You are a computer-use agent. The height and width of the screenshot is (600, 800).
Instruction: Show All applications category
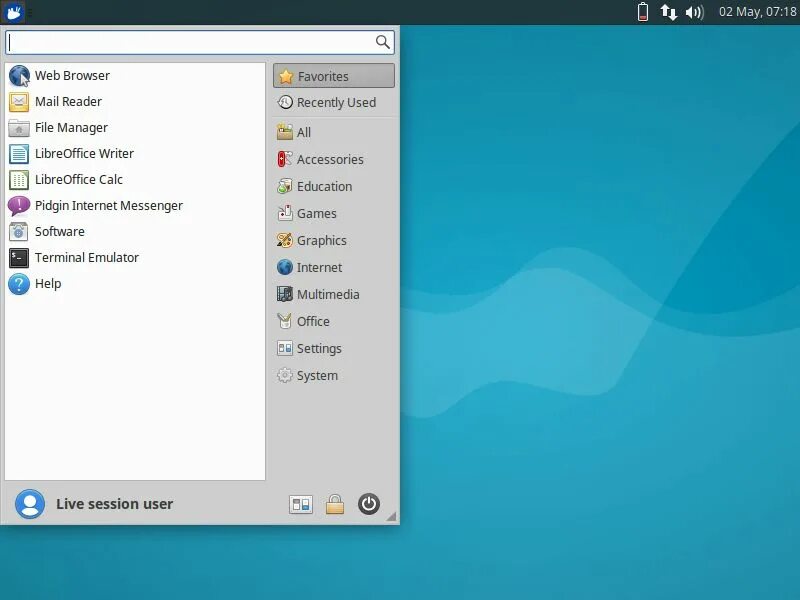(334, 133)
